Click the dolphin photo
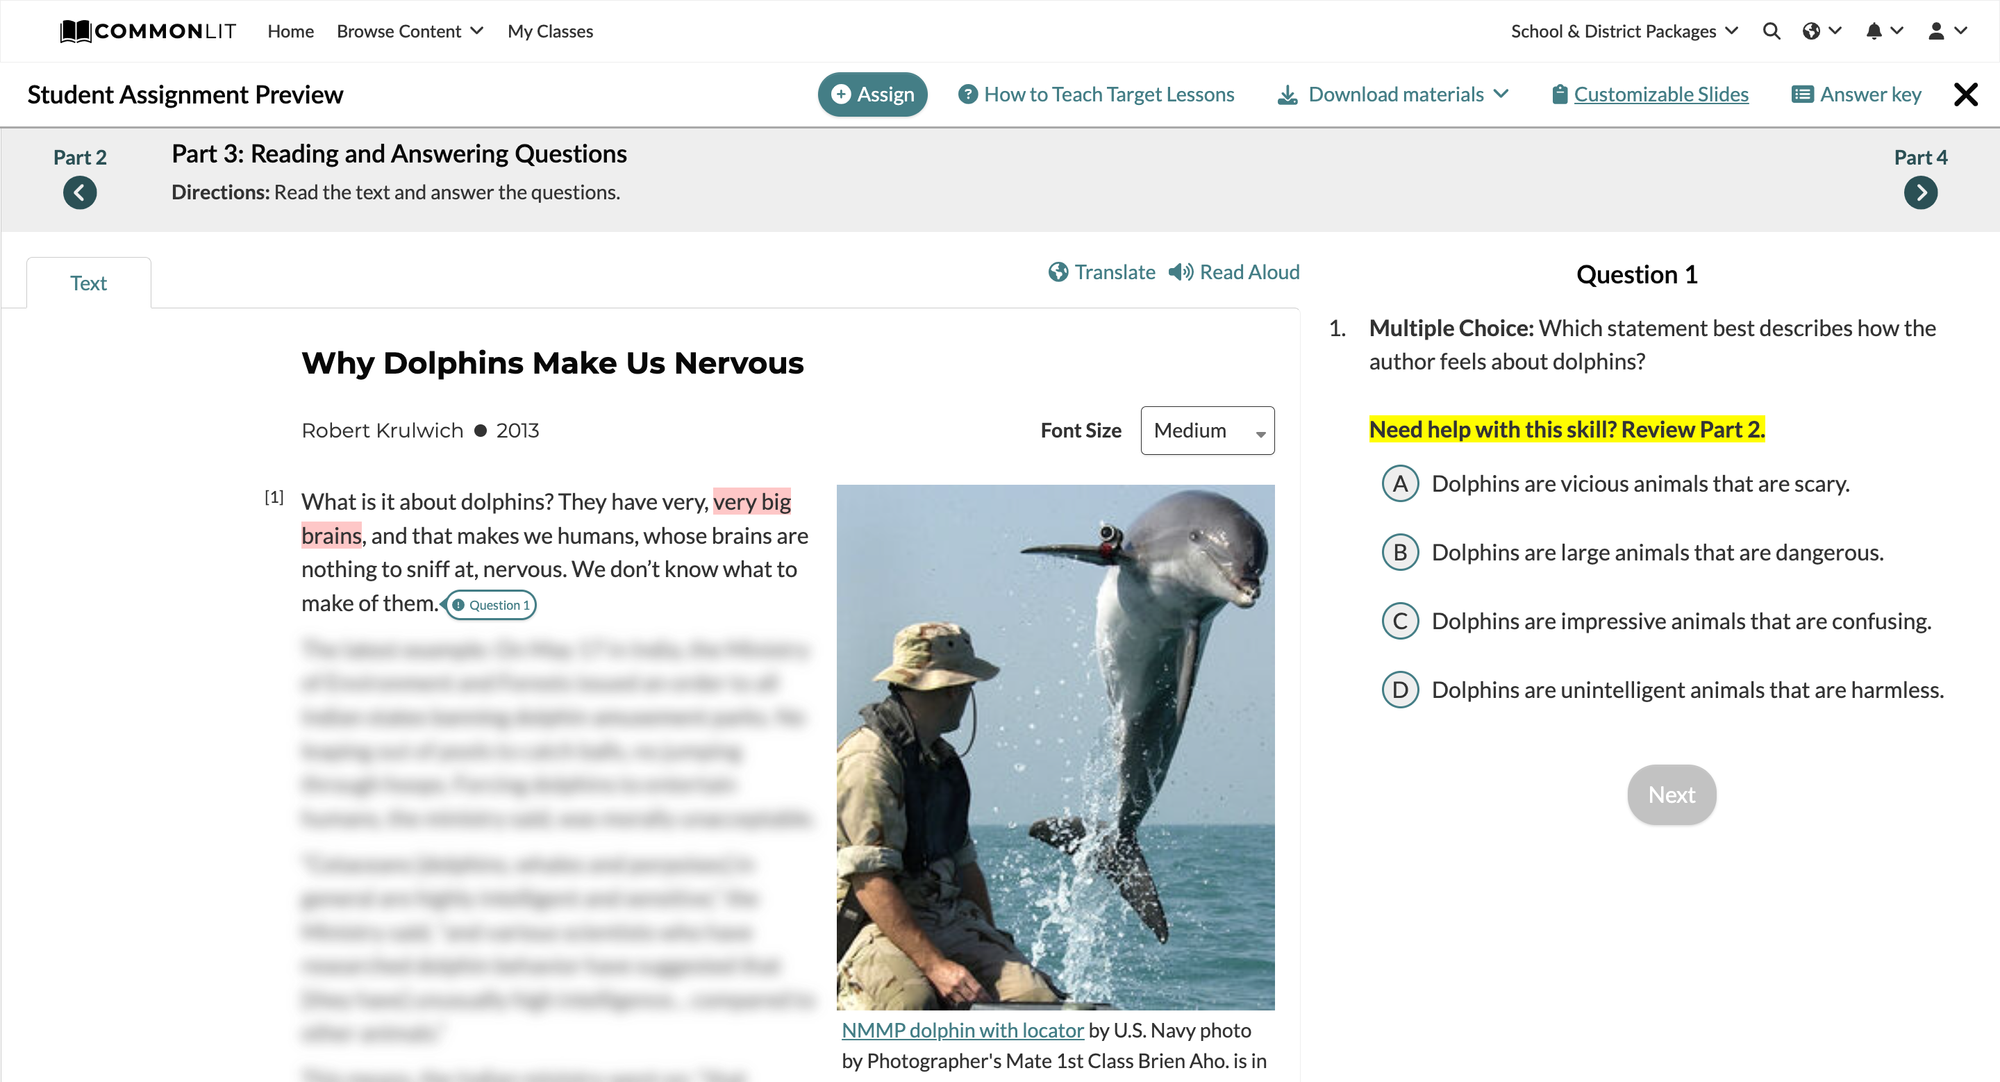The height and width of the screenshot is (1082, 2000). [1056, 747]
